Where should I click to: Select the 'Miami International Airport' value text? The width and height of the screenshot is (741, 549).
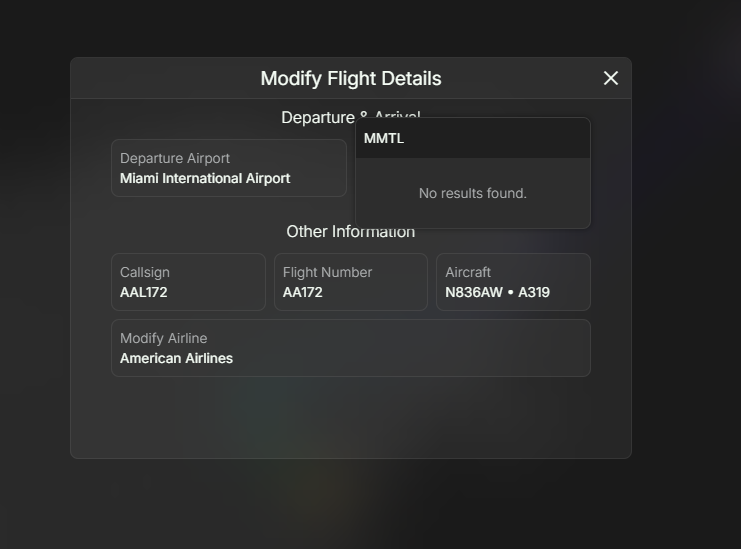[205, 178]
